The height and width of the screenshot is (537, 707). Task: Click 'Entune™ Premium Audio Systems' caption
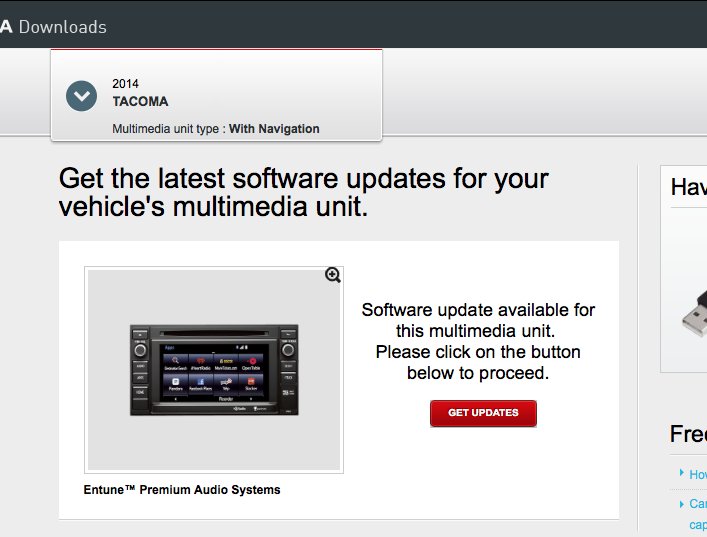click(x=182, y=490)
